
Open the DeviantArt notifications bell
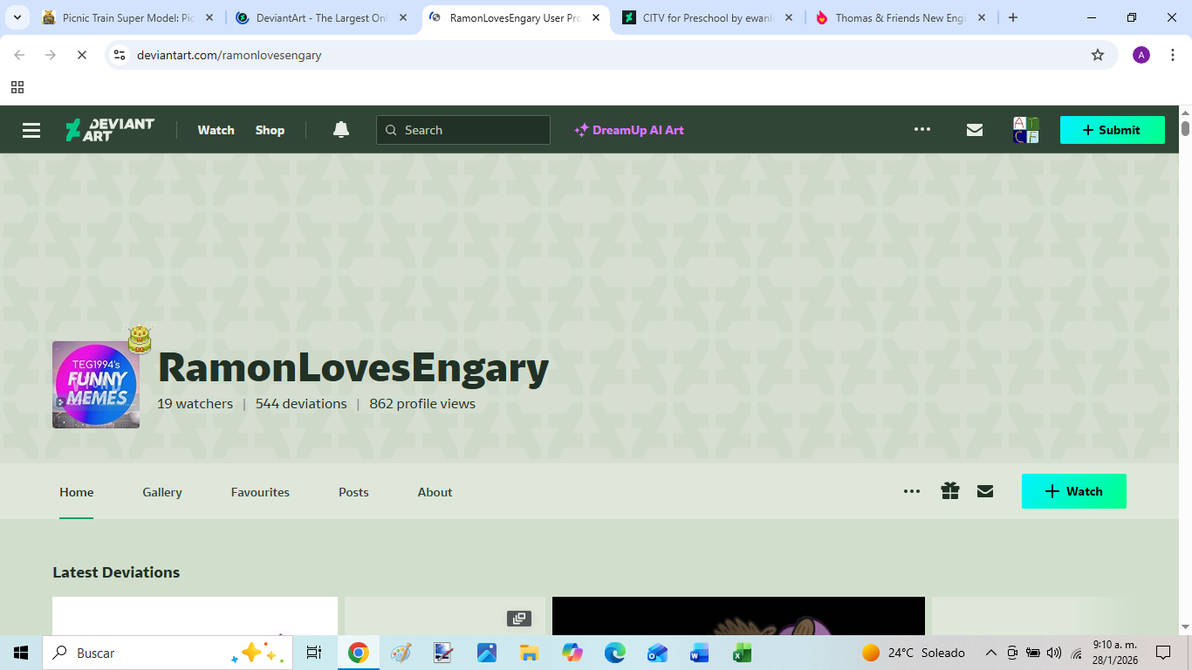(341, 129)
